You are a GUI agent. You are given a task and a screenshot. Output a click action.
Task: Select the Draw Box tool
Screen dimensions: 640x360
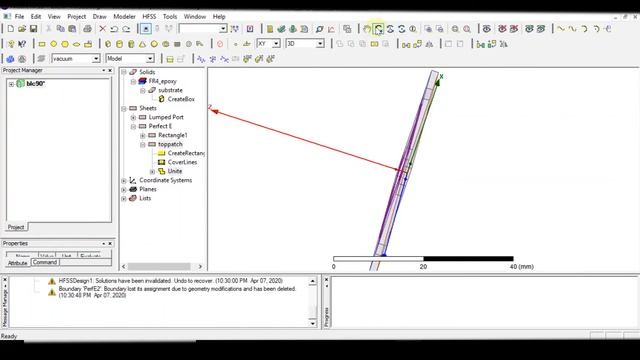pos(108,44)
